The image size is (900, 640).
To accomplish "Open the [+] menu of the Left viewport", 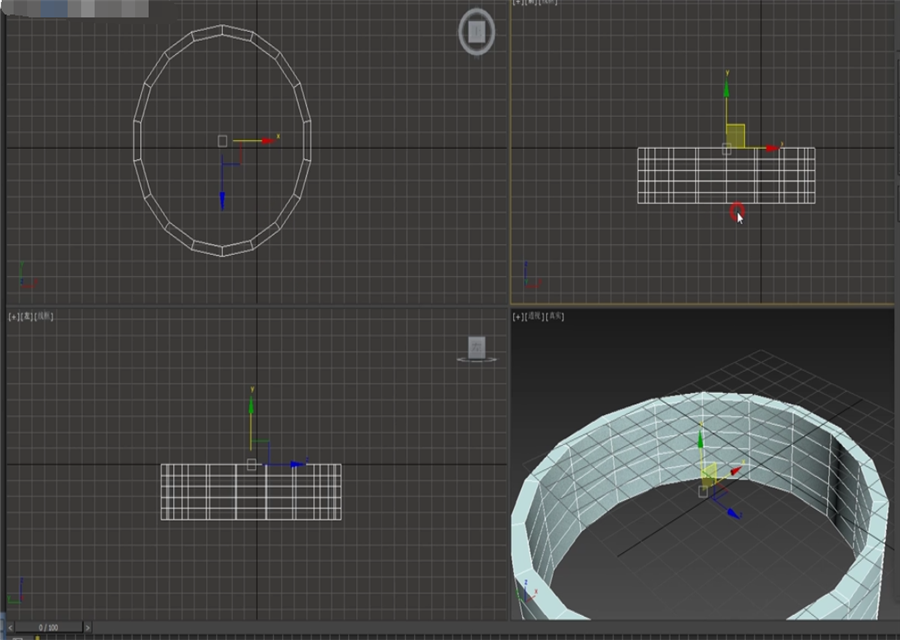I will (14, 316).
